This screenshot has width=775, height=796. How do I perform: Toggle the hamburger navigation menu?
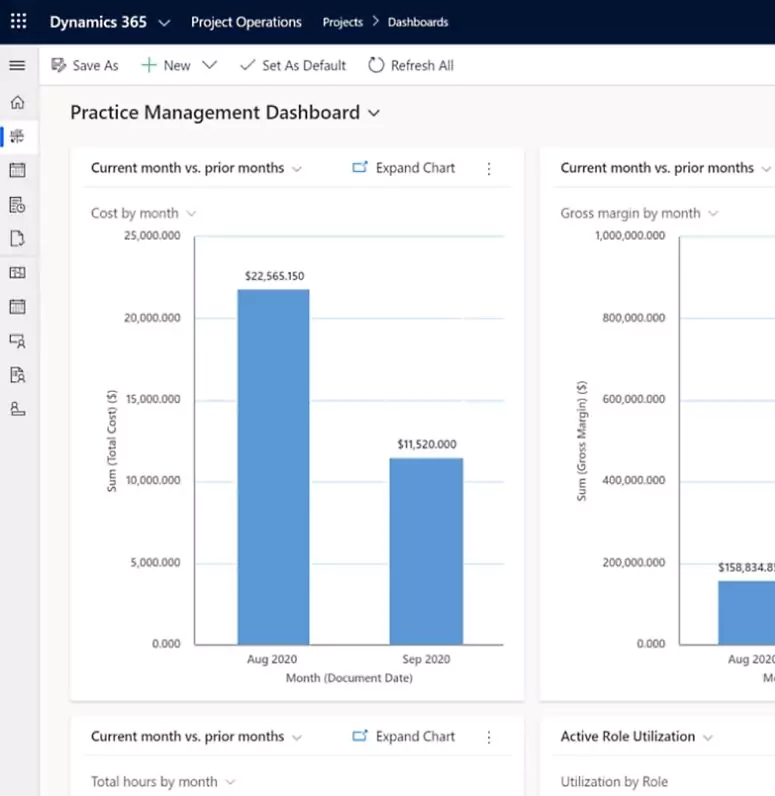pyautogui.click(x=17, y=66)
